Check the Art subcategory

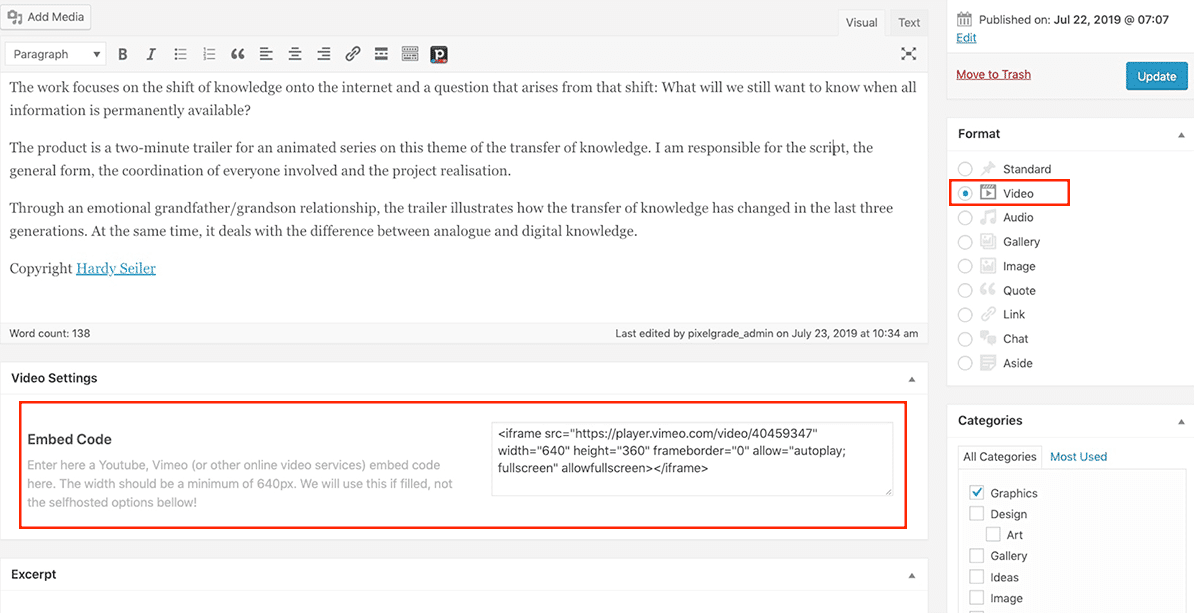tap(992, 535)
